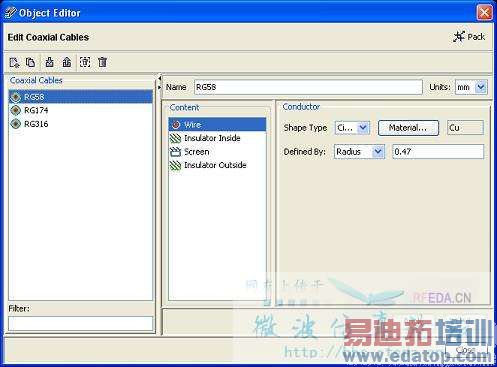Screen dimensions: 497x367
Task: Click the Pack icon button
Action: point(469,37)
